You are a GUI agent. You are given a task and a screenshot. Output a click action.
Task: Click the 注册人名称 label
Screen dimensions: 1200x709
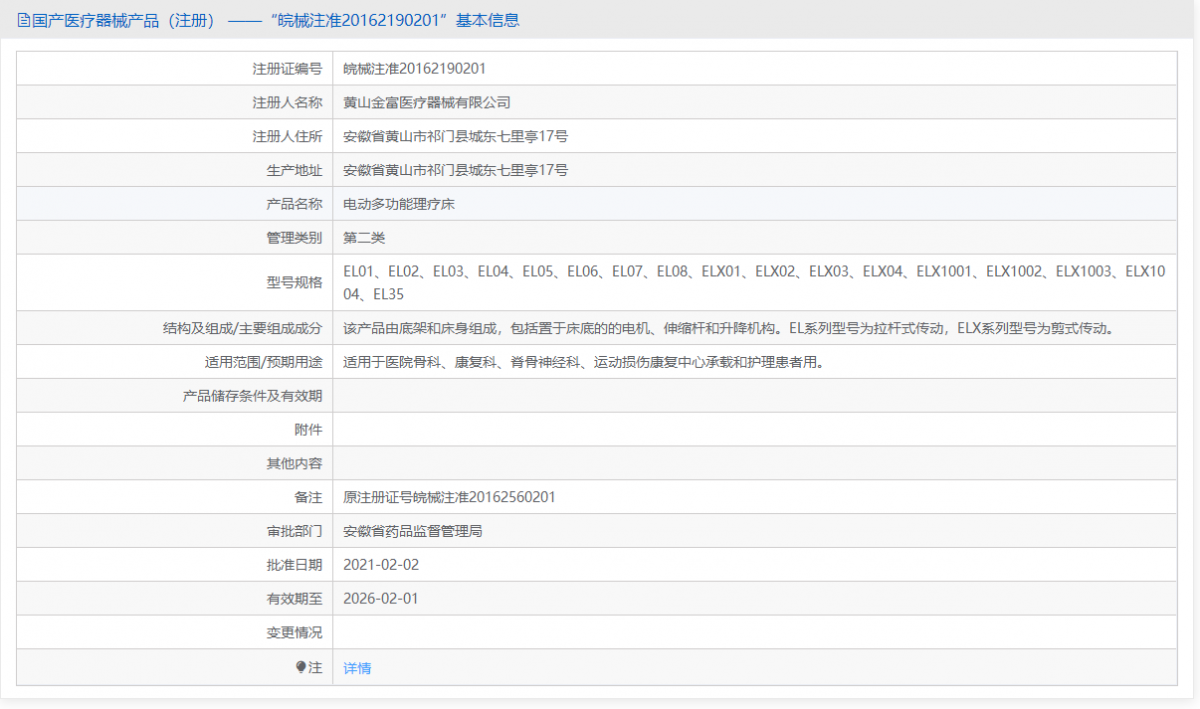(287, 102)
